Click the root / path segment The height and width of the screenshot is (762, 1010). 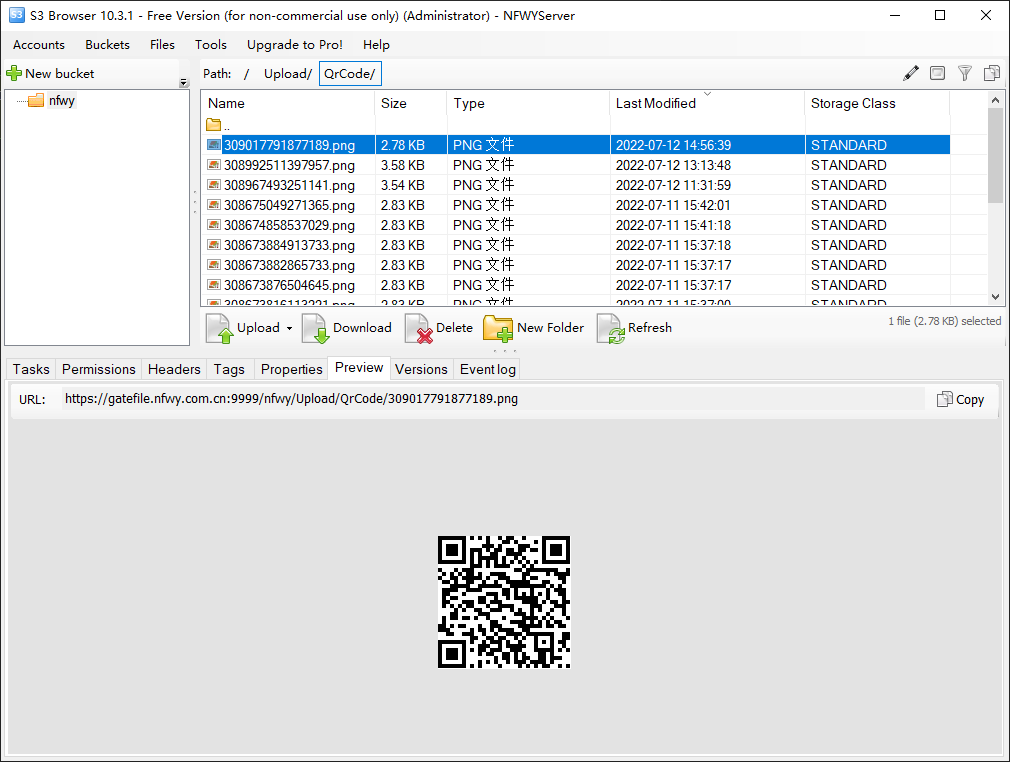tap(246, 73)
